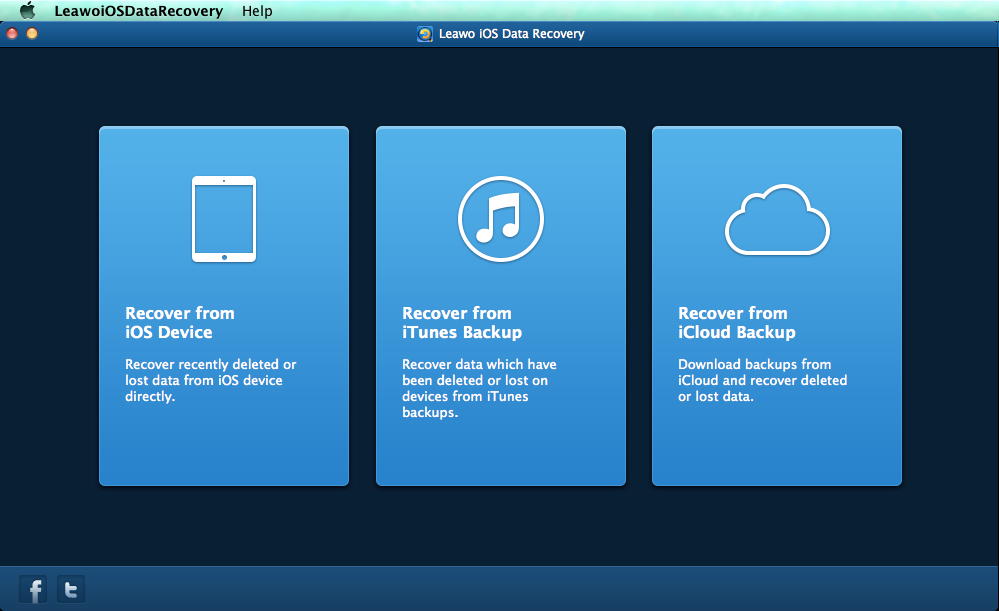Viewport: 999px width, 611px height.
Task: Minimize the window with the orange button
Action: (32, 34)
